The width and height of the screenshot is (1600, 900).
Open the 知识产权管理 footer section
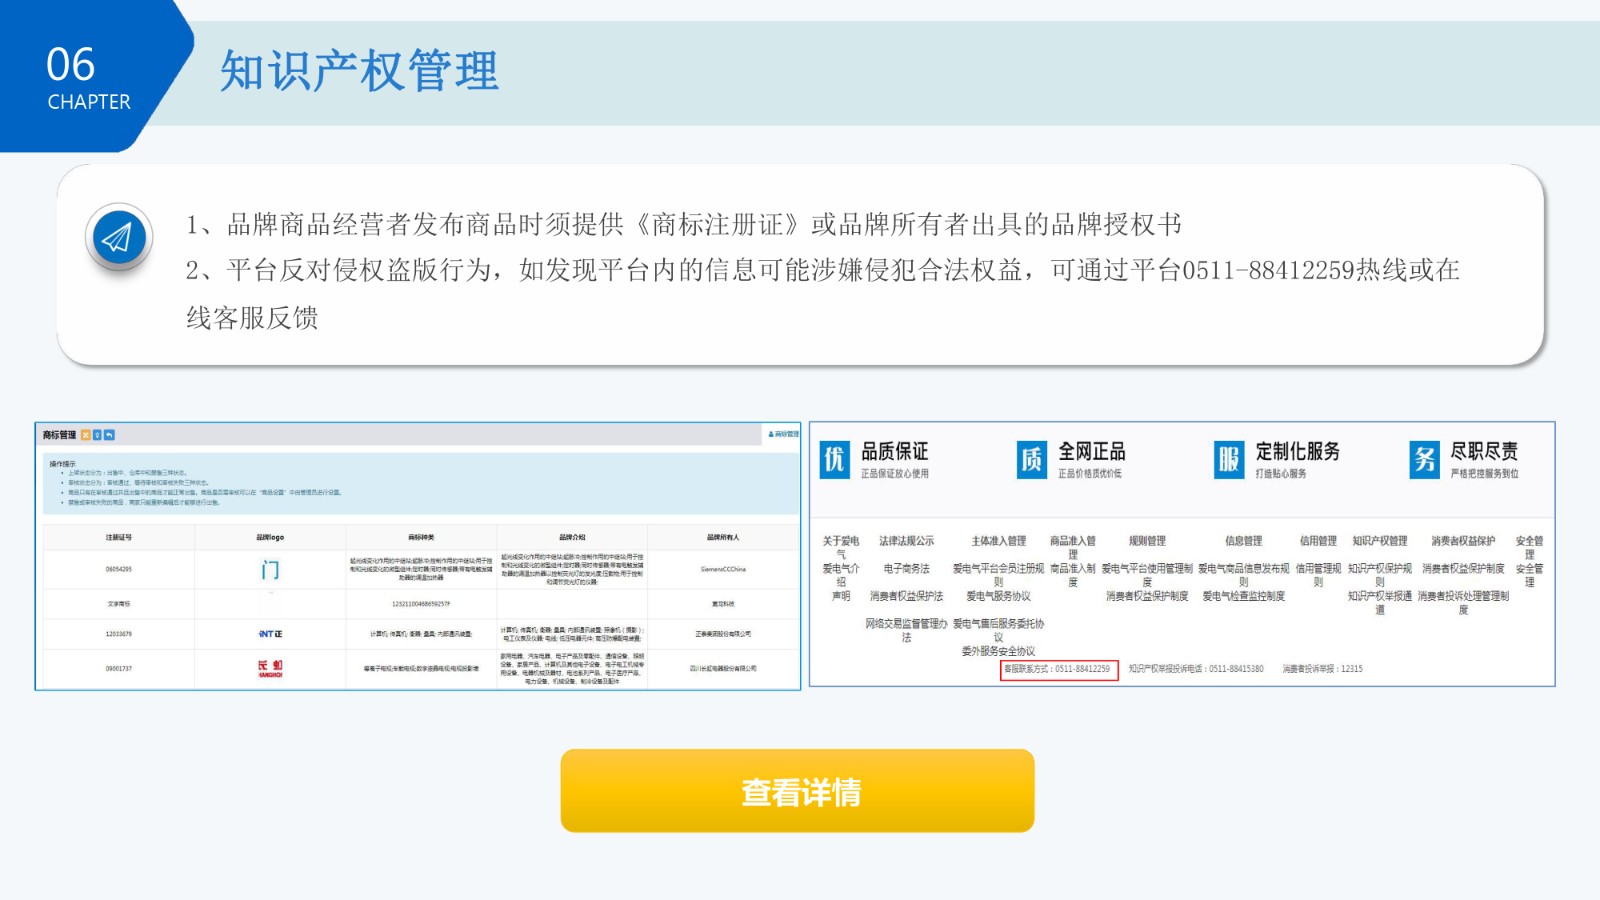pyautogui.click(x=1379, y=541)
